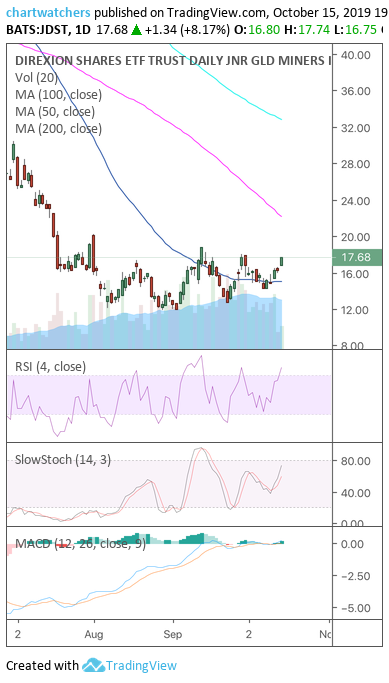Click the MACD (12, 26, close, 9) label
Screen dimensions: 389x683
(80, 544)
